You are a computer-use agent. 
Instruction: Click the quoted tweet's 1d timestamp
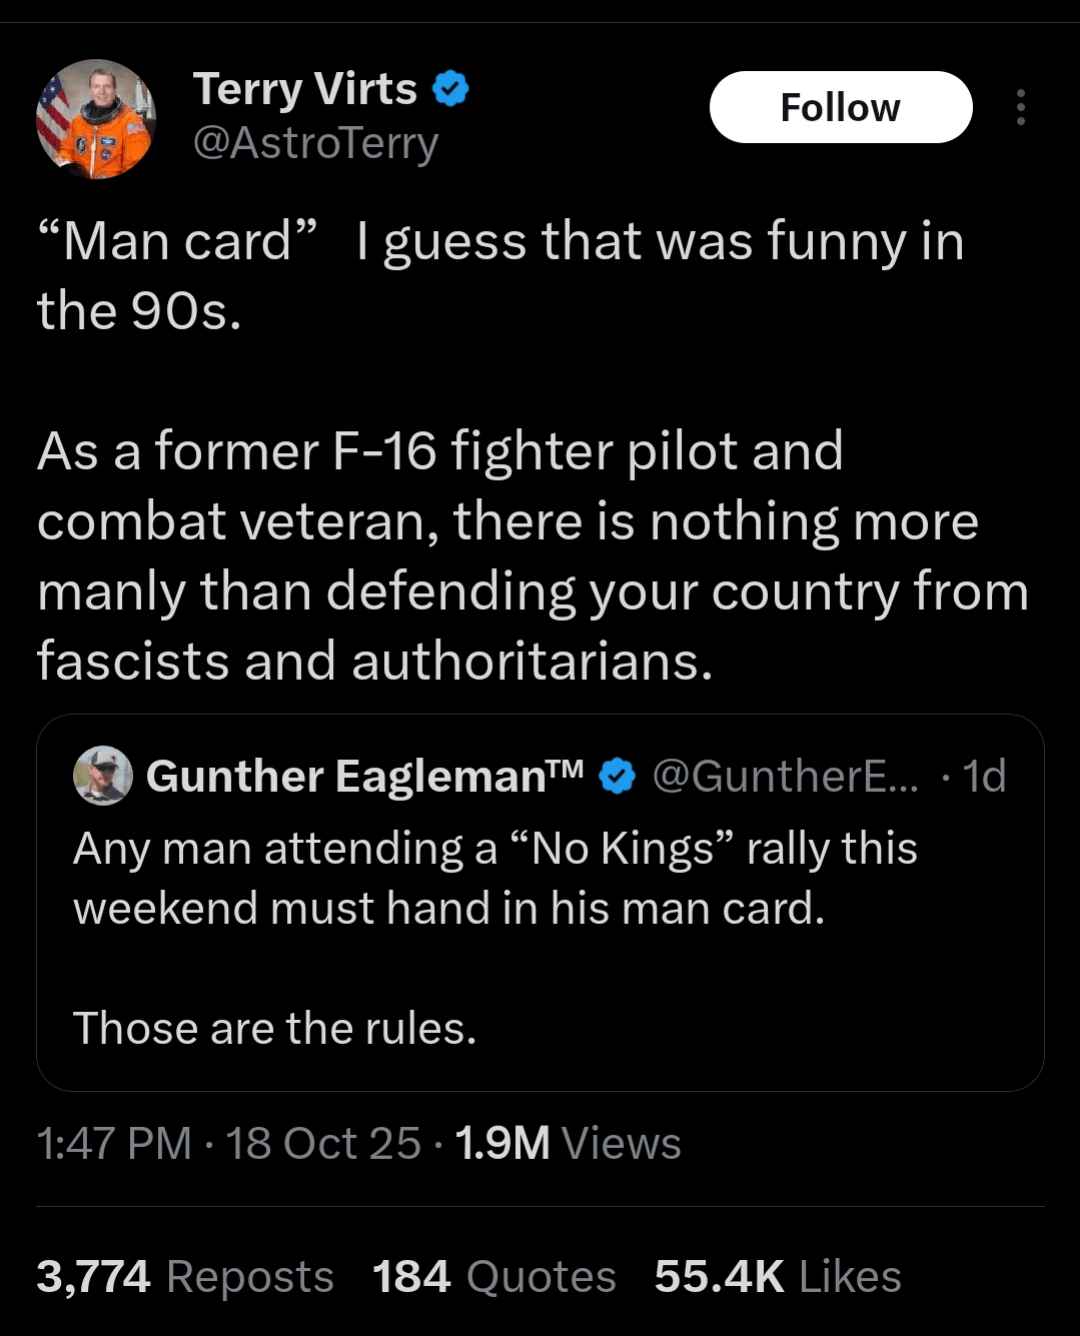tap(984, 776)
